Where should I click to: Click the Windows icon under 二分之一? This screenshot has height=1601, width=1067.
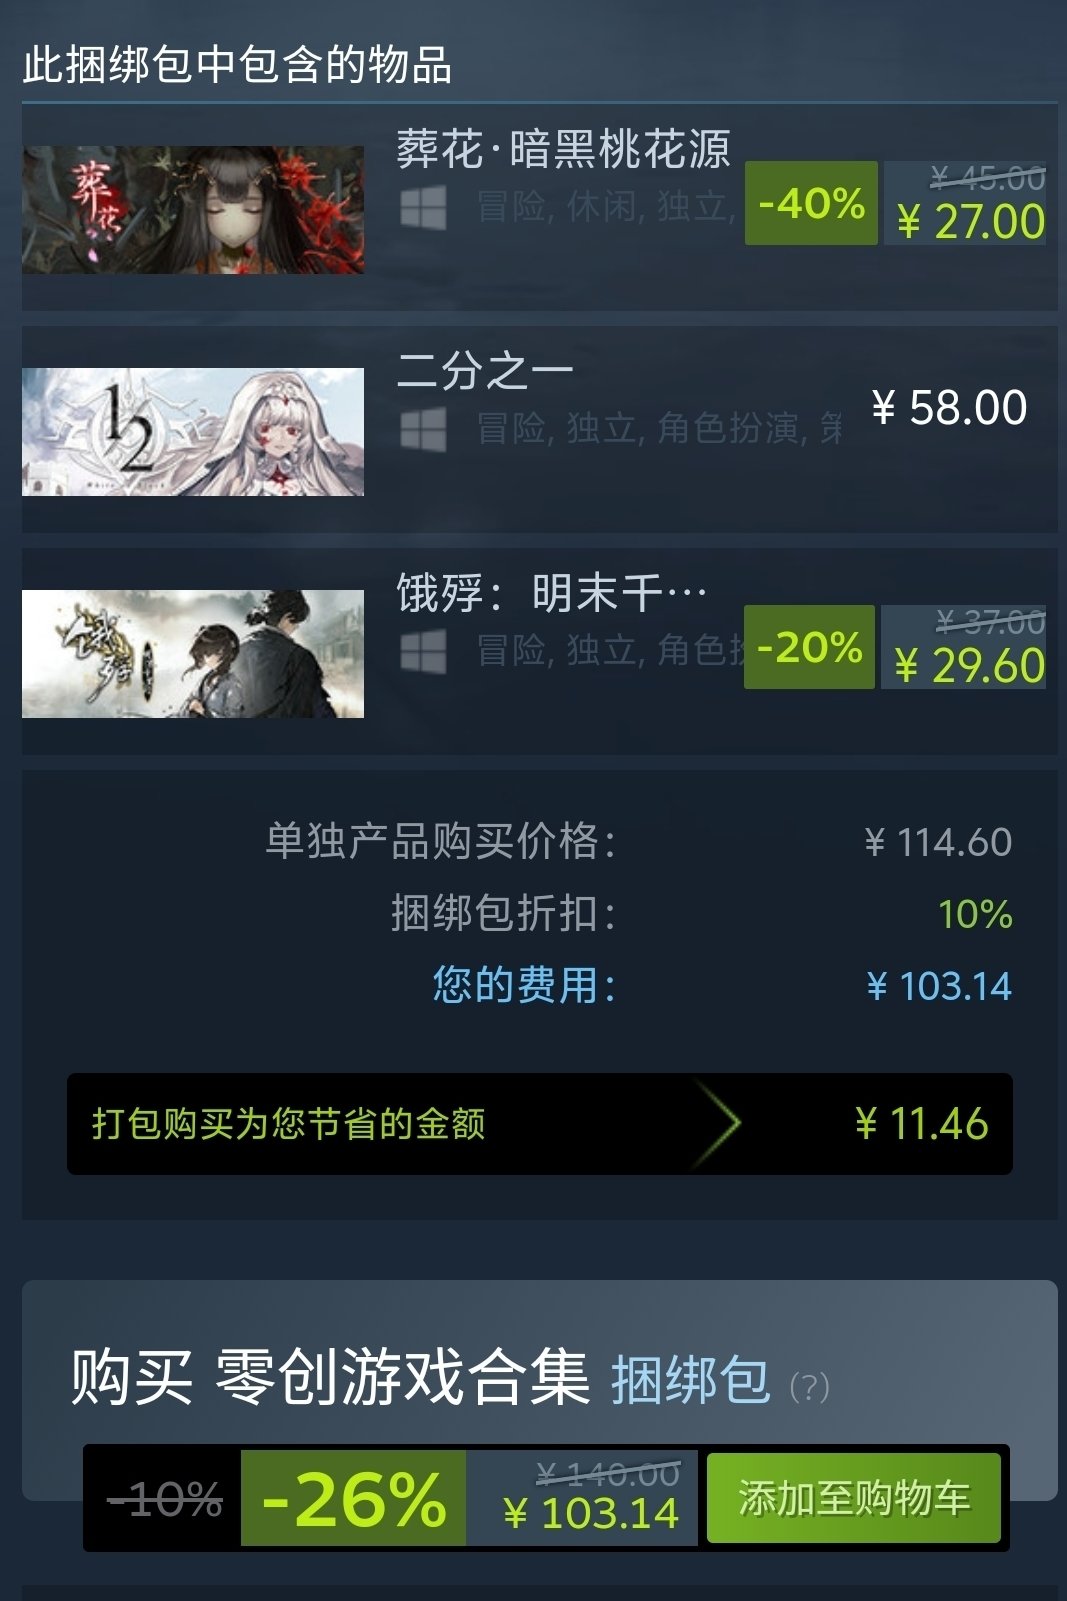pos(423,430)
